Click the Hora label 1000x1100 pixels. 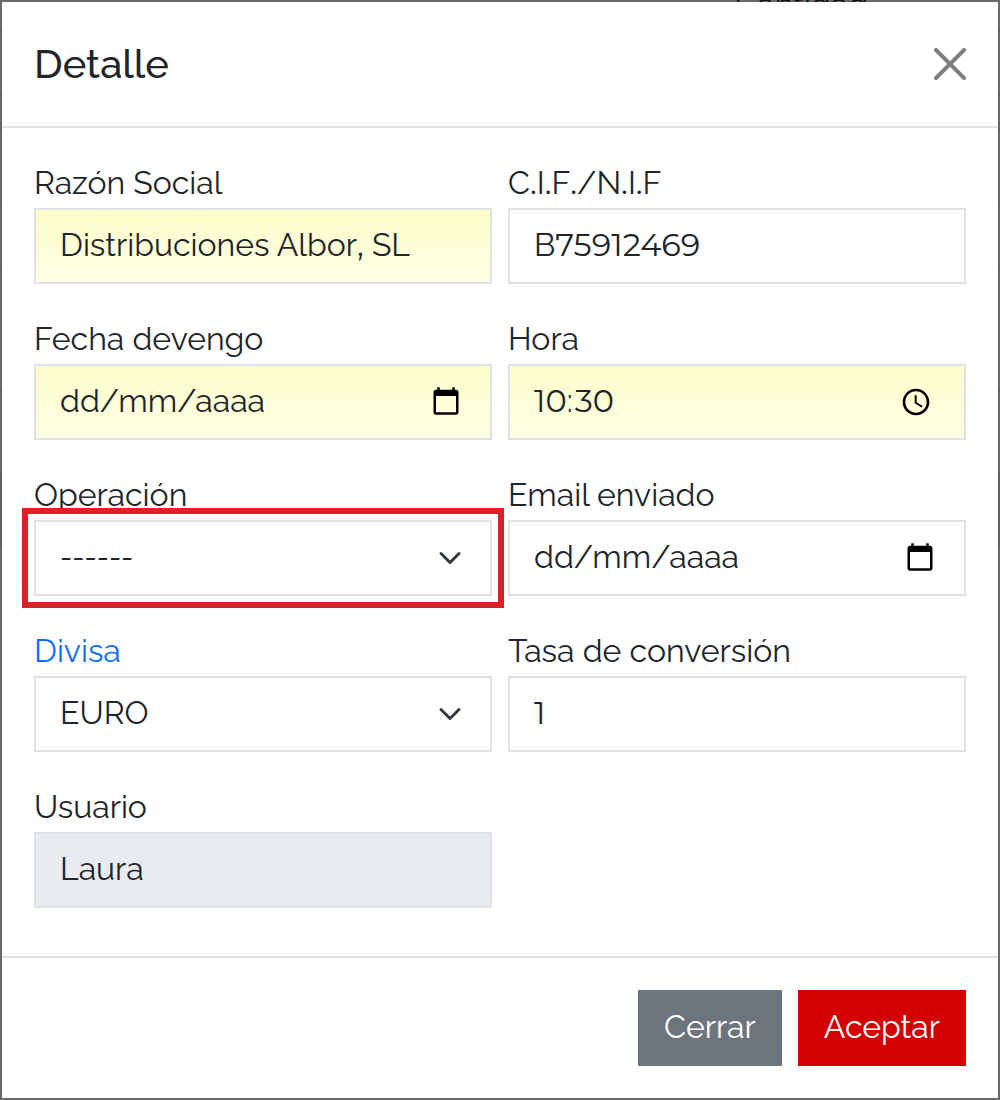(x=543, y=340)
